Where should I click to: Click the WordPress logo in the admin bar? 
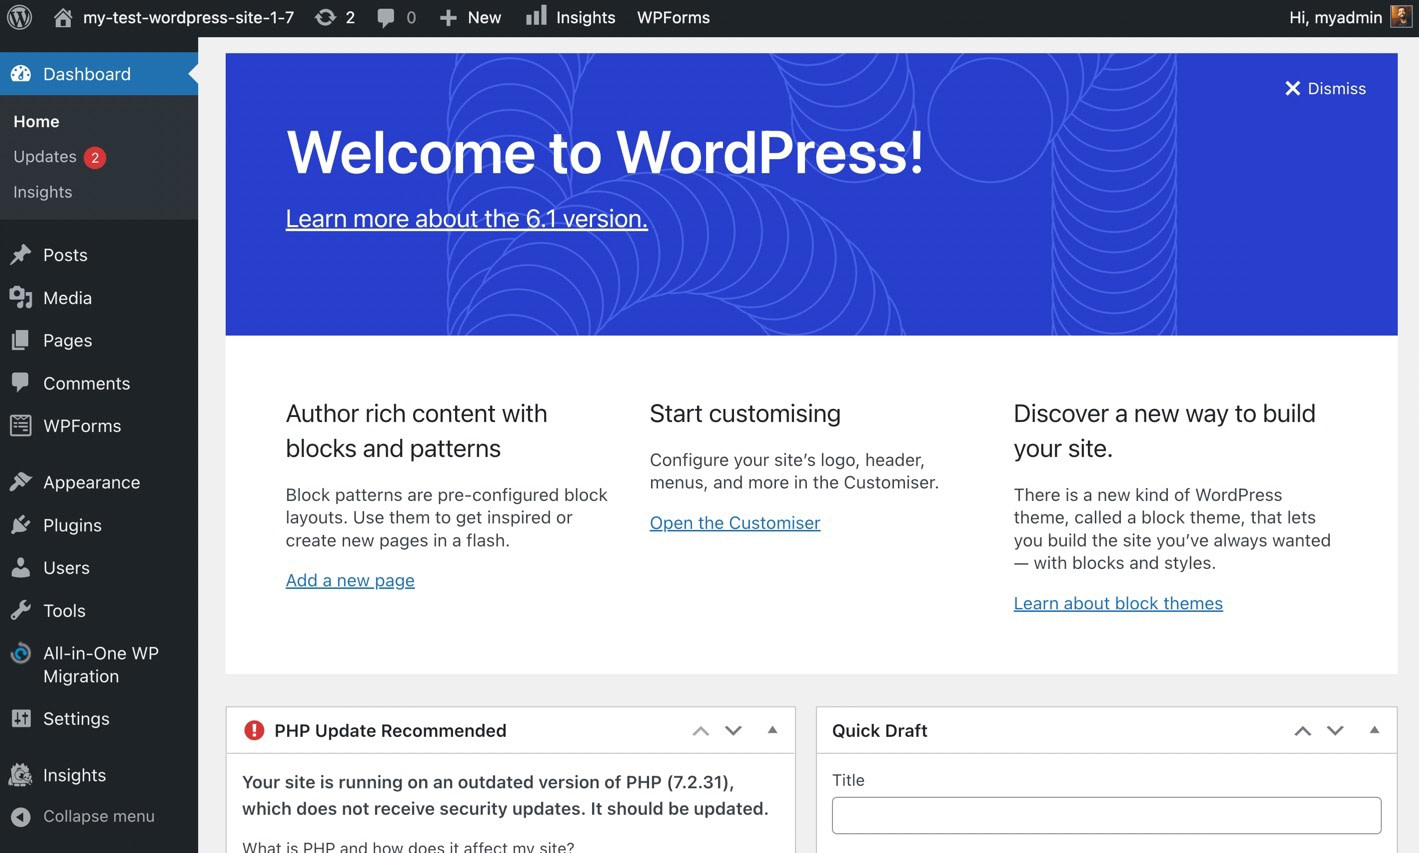(x=19, y=17)
